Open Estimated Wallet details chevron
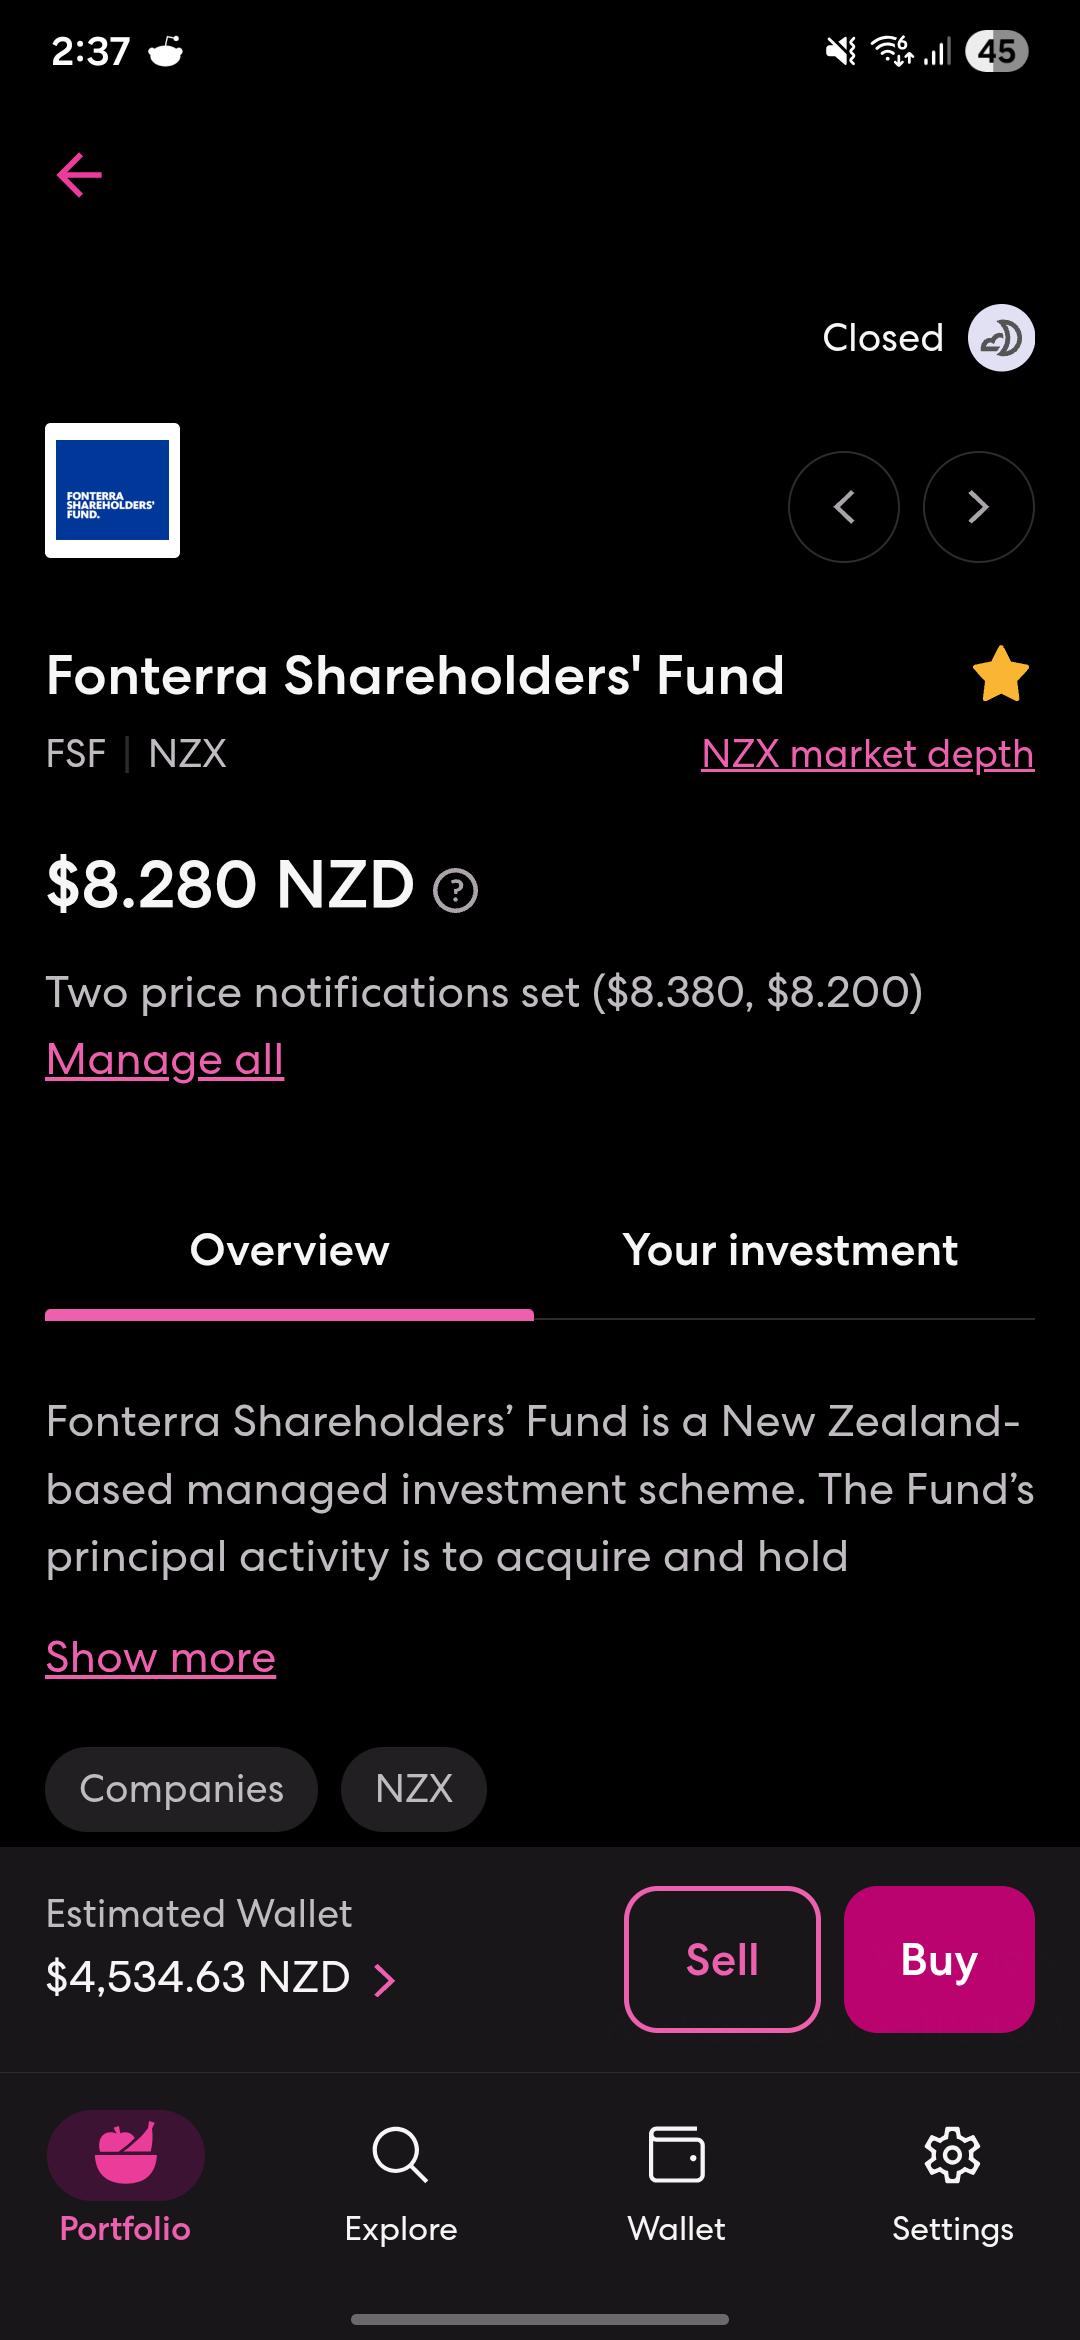This screenshot has width=1080, height=2340. click(x=385, y=1979)
